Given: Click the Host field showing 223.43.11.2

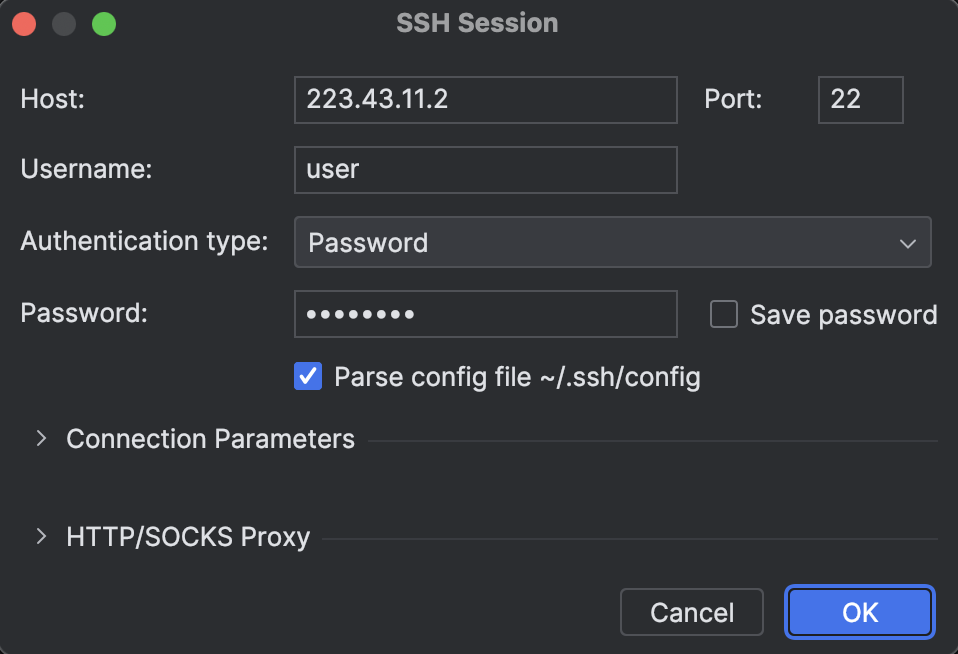Looking at the screenshot, I should [485, 100].
